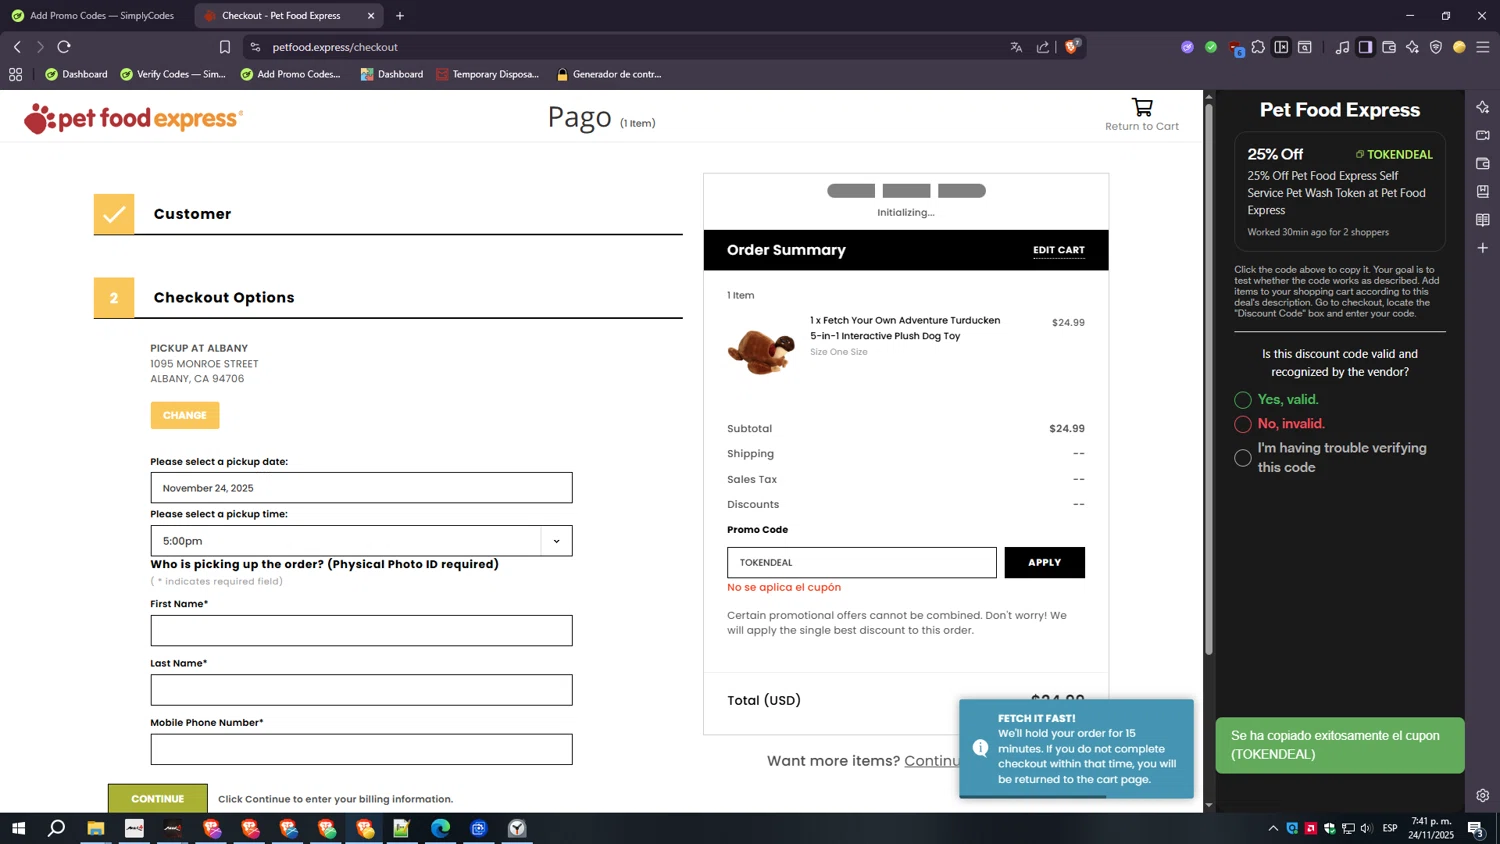
Task: Open Windows taskbar search
Action: (57, 828)
